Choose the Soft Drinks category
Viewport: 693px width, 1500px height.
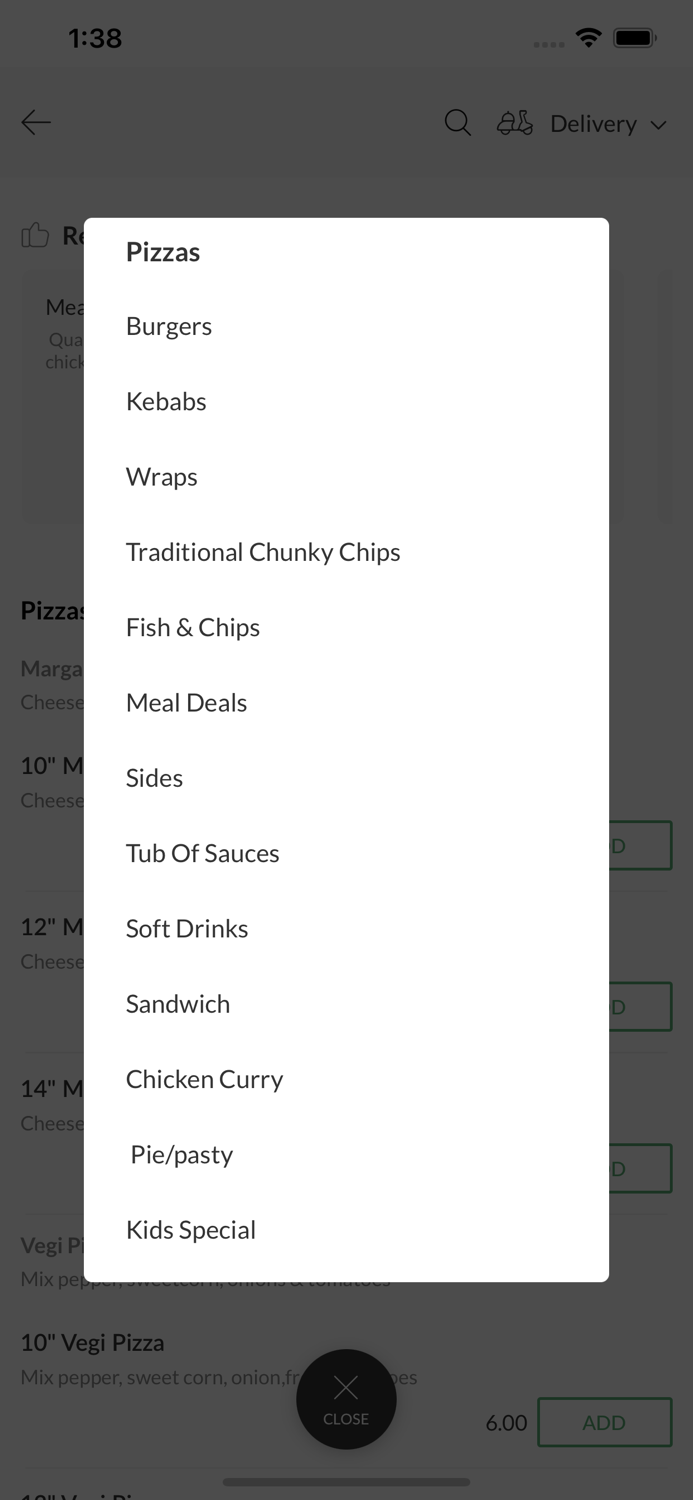click(186, 928)
